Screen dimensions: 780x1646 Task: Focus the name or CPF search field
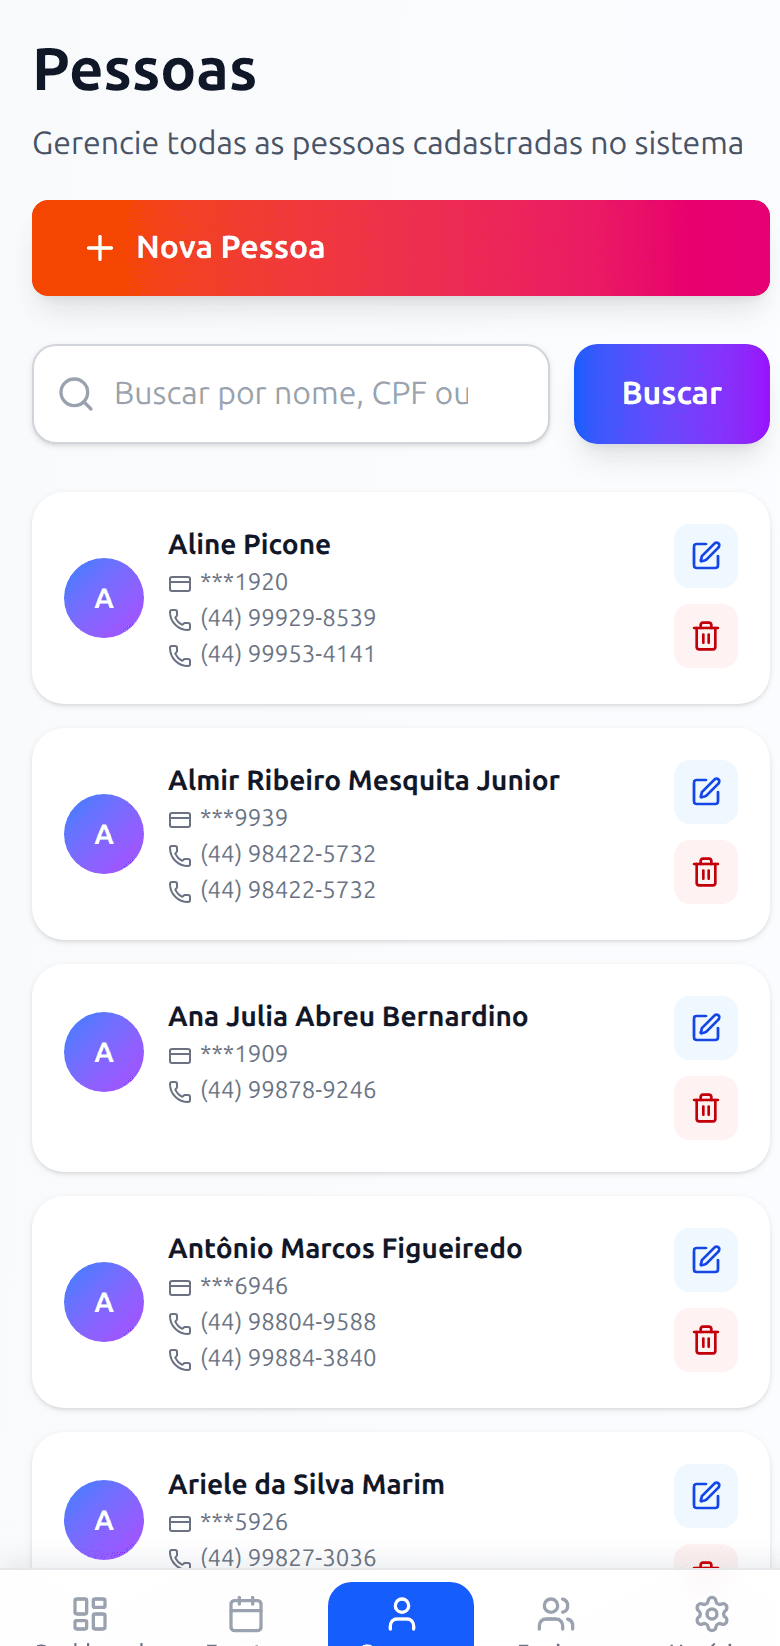[x=300, y=394]
